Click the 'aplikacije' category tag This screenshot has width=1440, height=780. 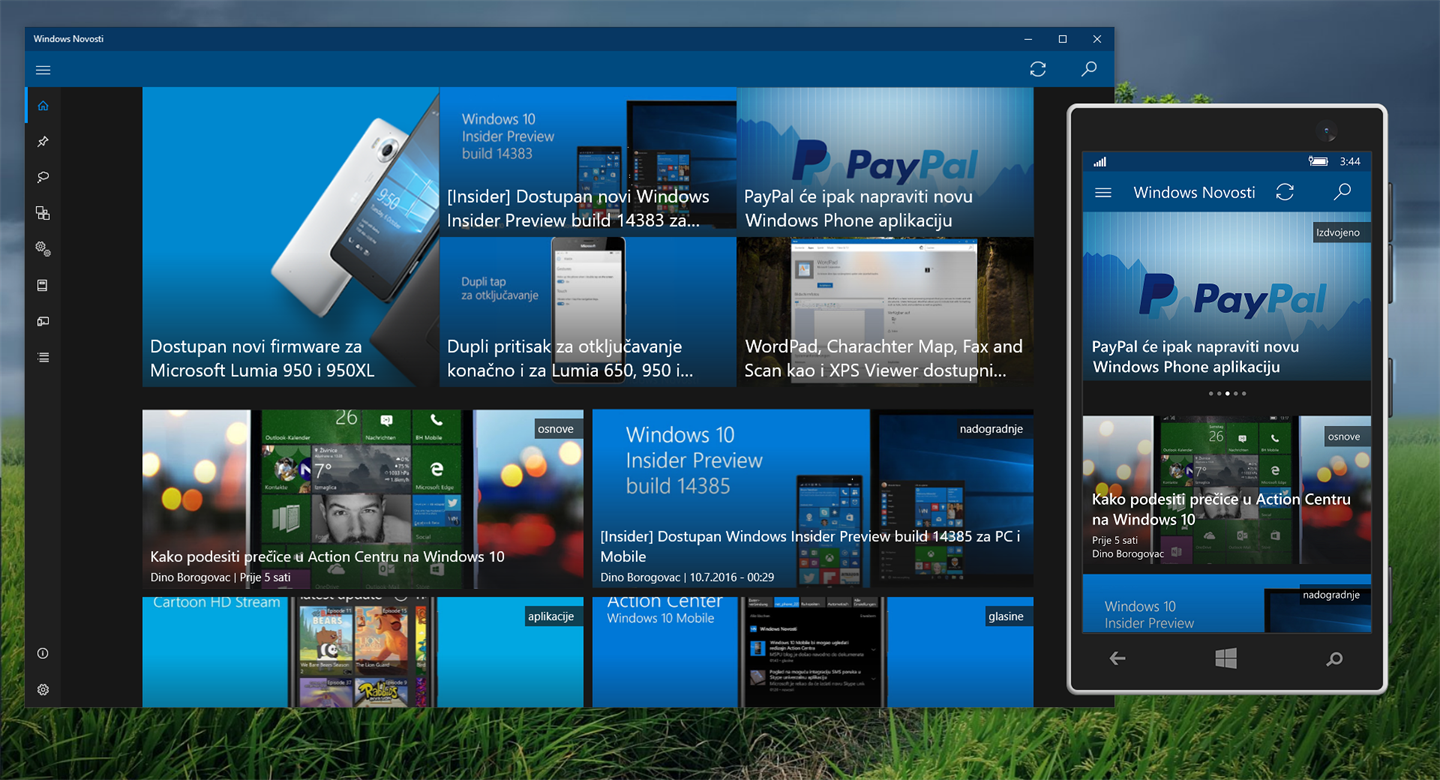(x=553, y=616)
